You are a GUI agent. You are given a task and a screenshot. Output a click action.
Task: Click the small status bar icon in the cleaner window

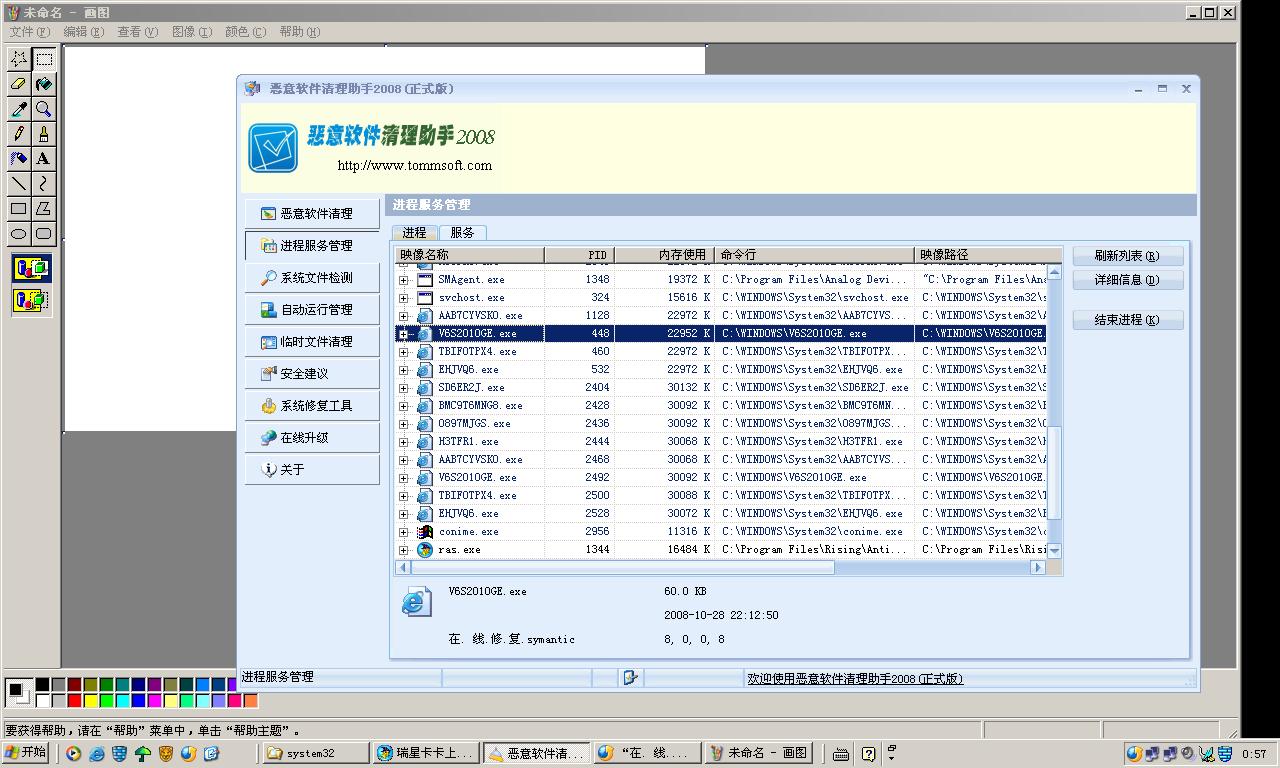(630, 678)
